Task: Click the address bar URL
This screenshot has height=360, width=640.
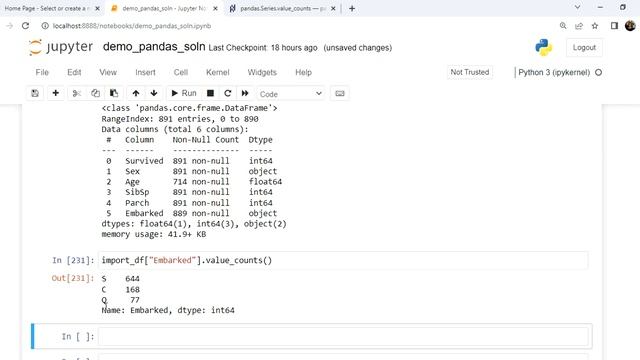Action: click(x=132, y=26)
